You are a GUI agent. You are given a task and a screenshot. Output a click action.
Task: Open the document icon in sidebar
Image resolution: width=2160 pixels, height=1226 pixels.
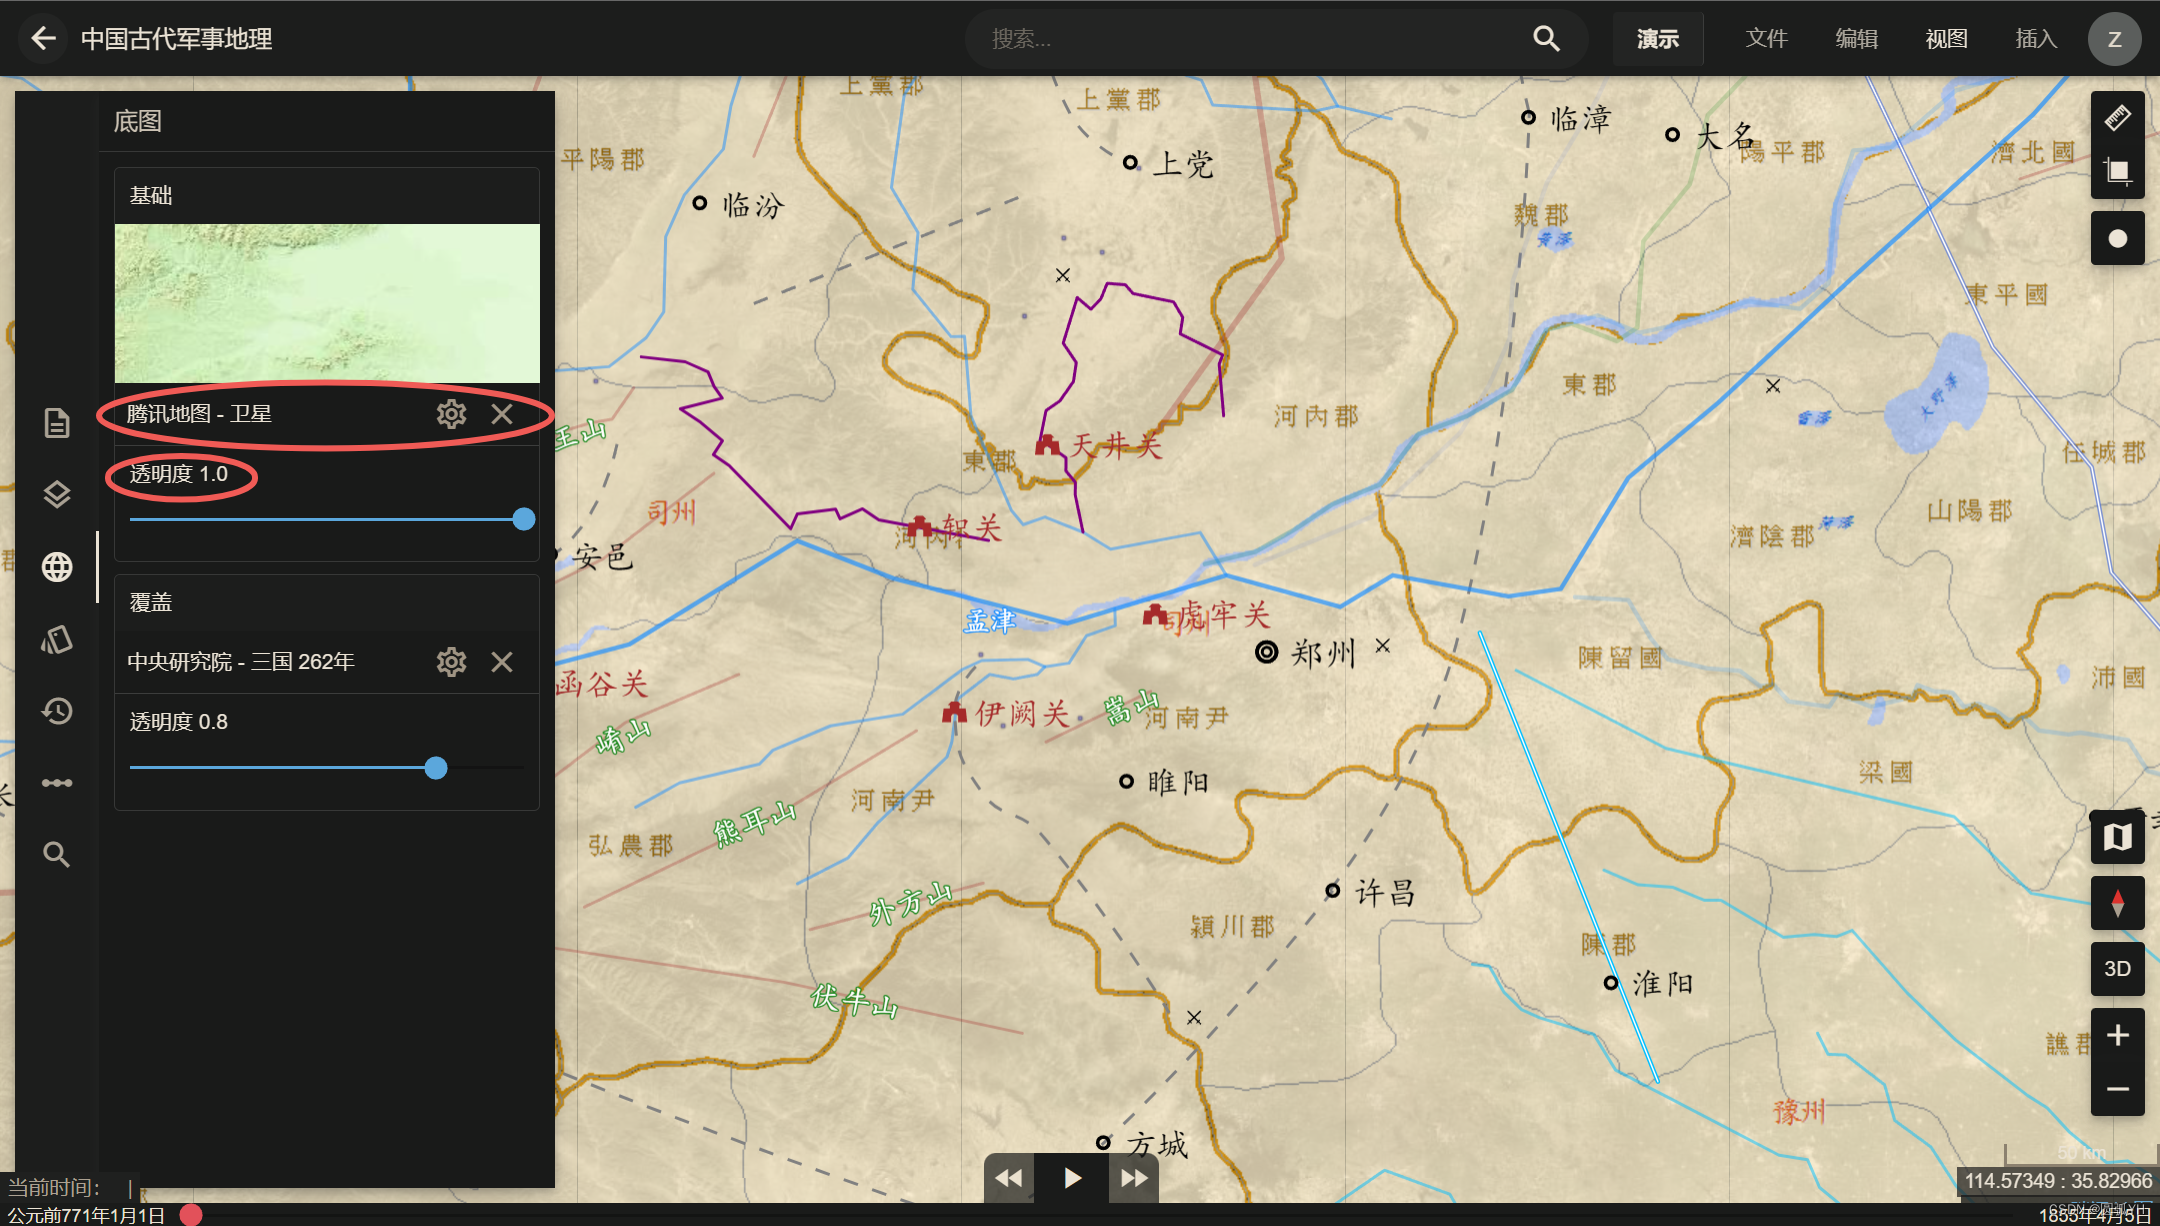point(57,423)
